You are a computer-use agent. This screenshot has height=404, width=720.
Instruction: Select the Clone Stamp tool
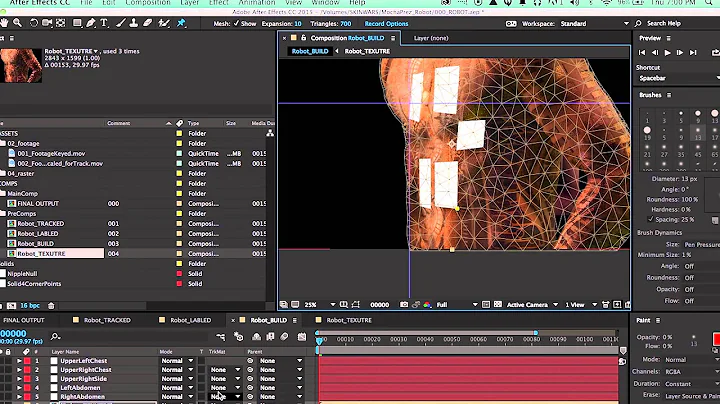click(x=134, y=22)
